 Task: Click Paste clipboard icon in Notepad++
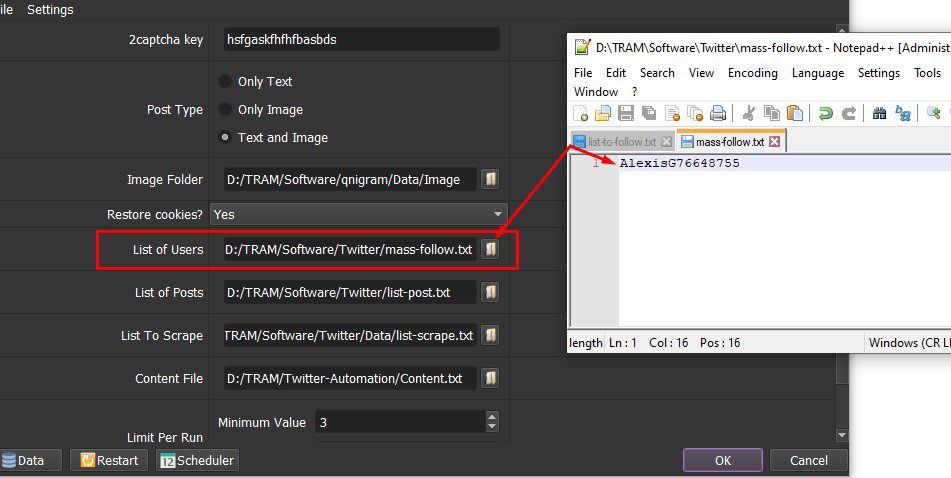pos(795,113)
